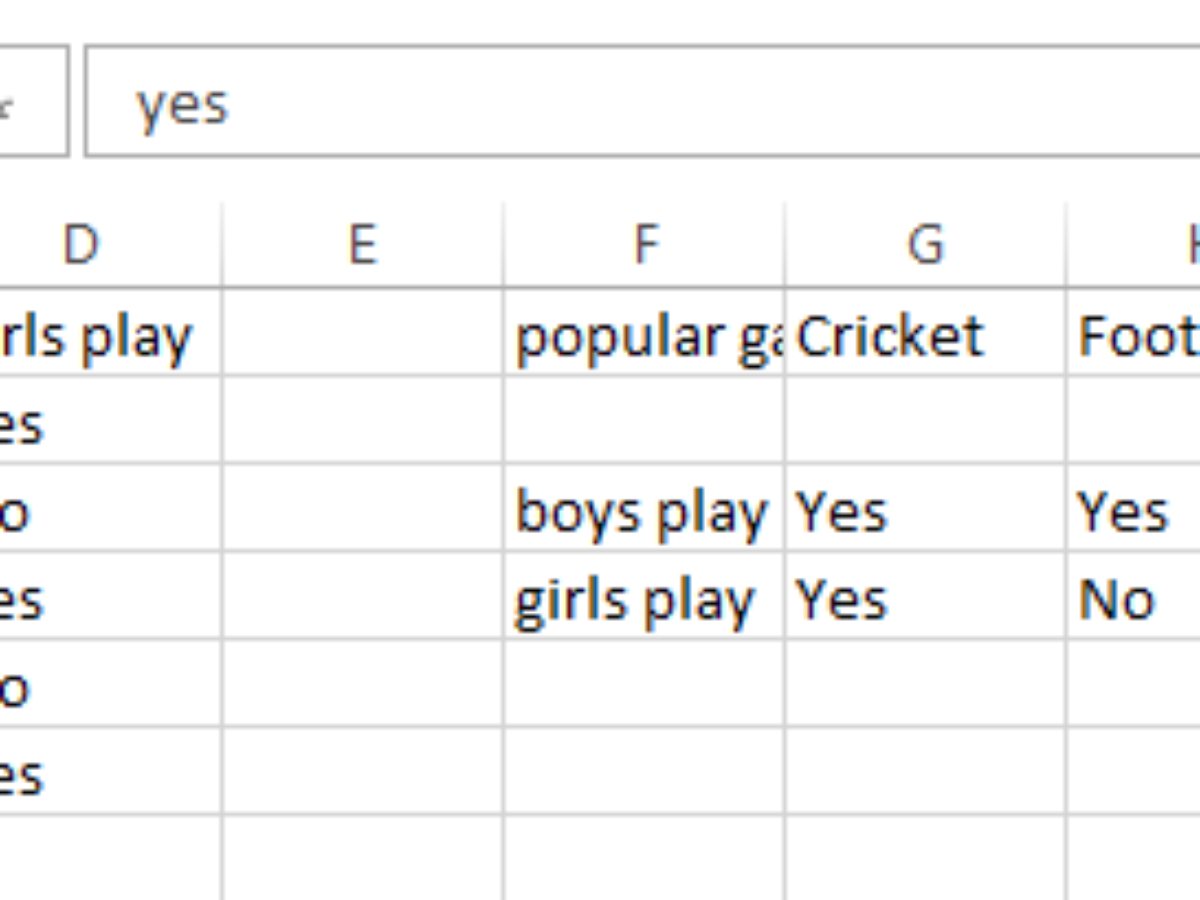Select the 'popular ga' cell in column F

645,336
